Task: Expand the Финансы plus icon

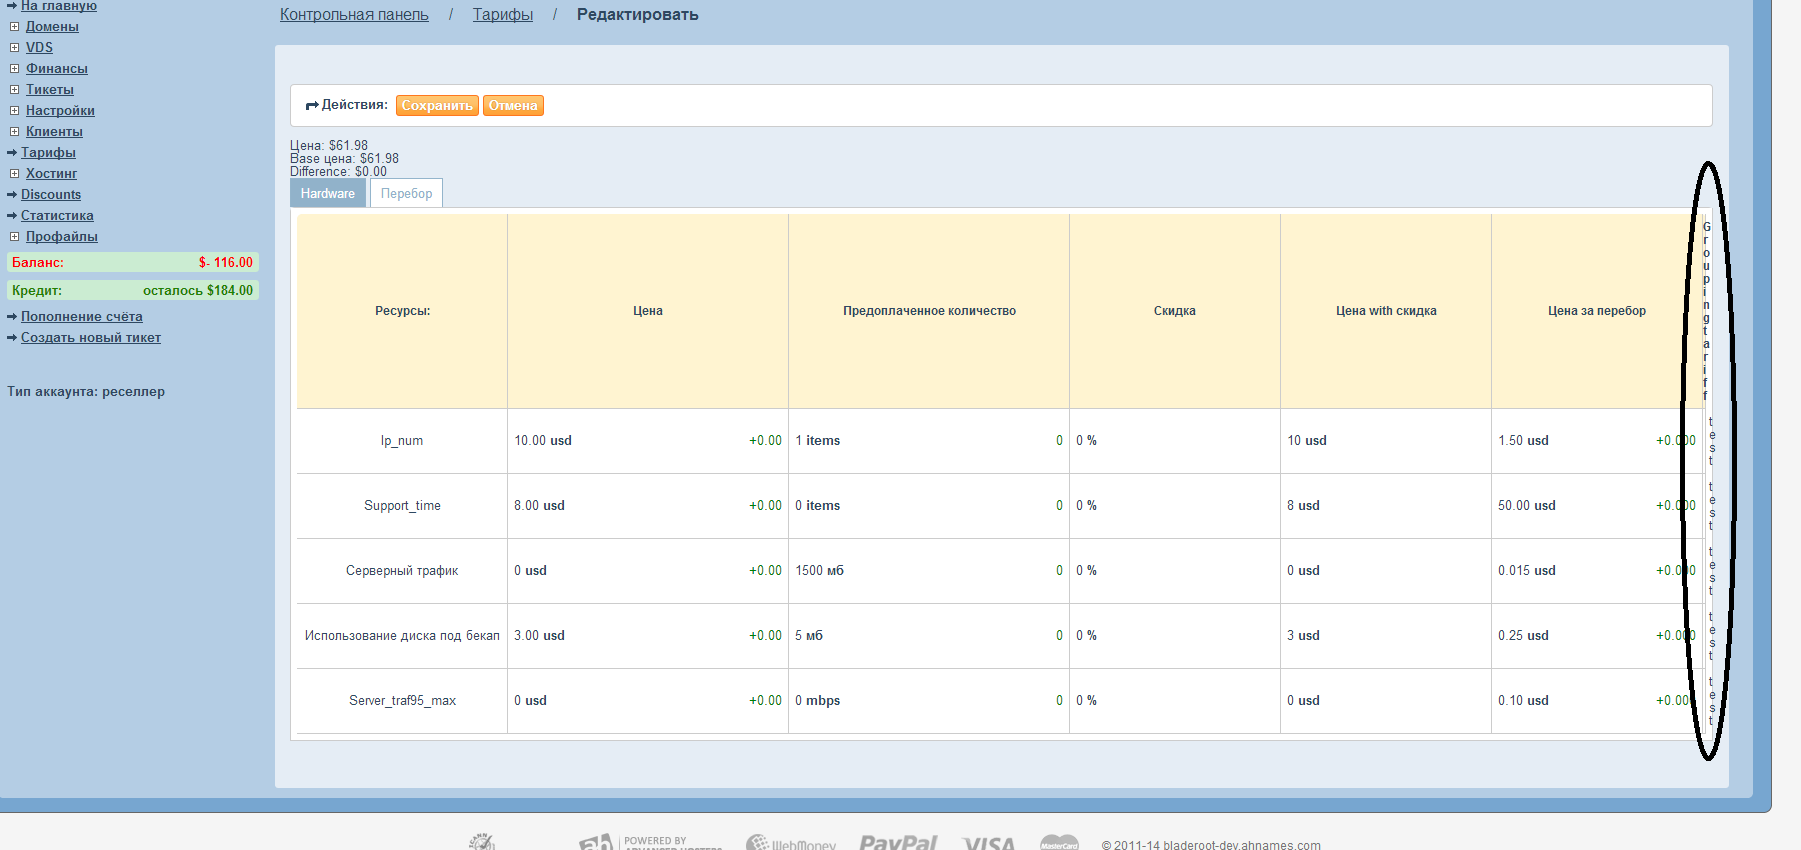Action: (x=15, y=69)
